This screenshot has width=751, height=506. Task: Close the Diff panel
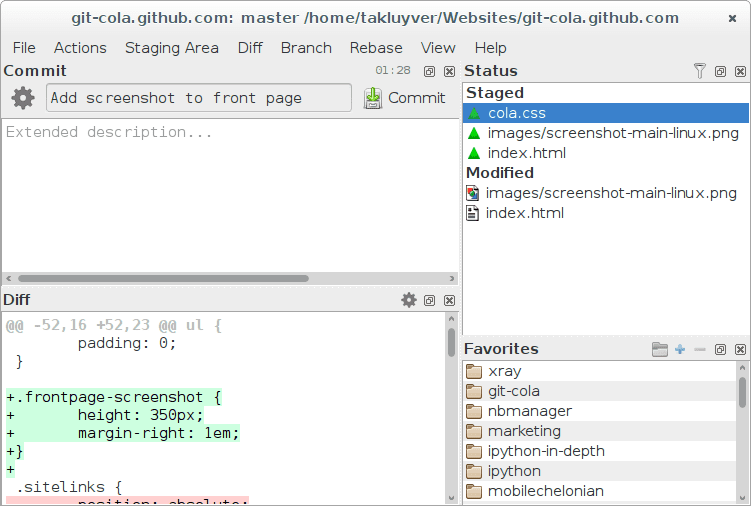point(449,300)
